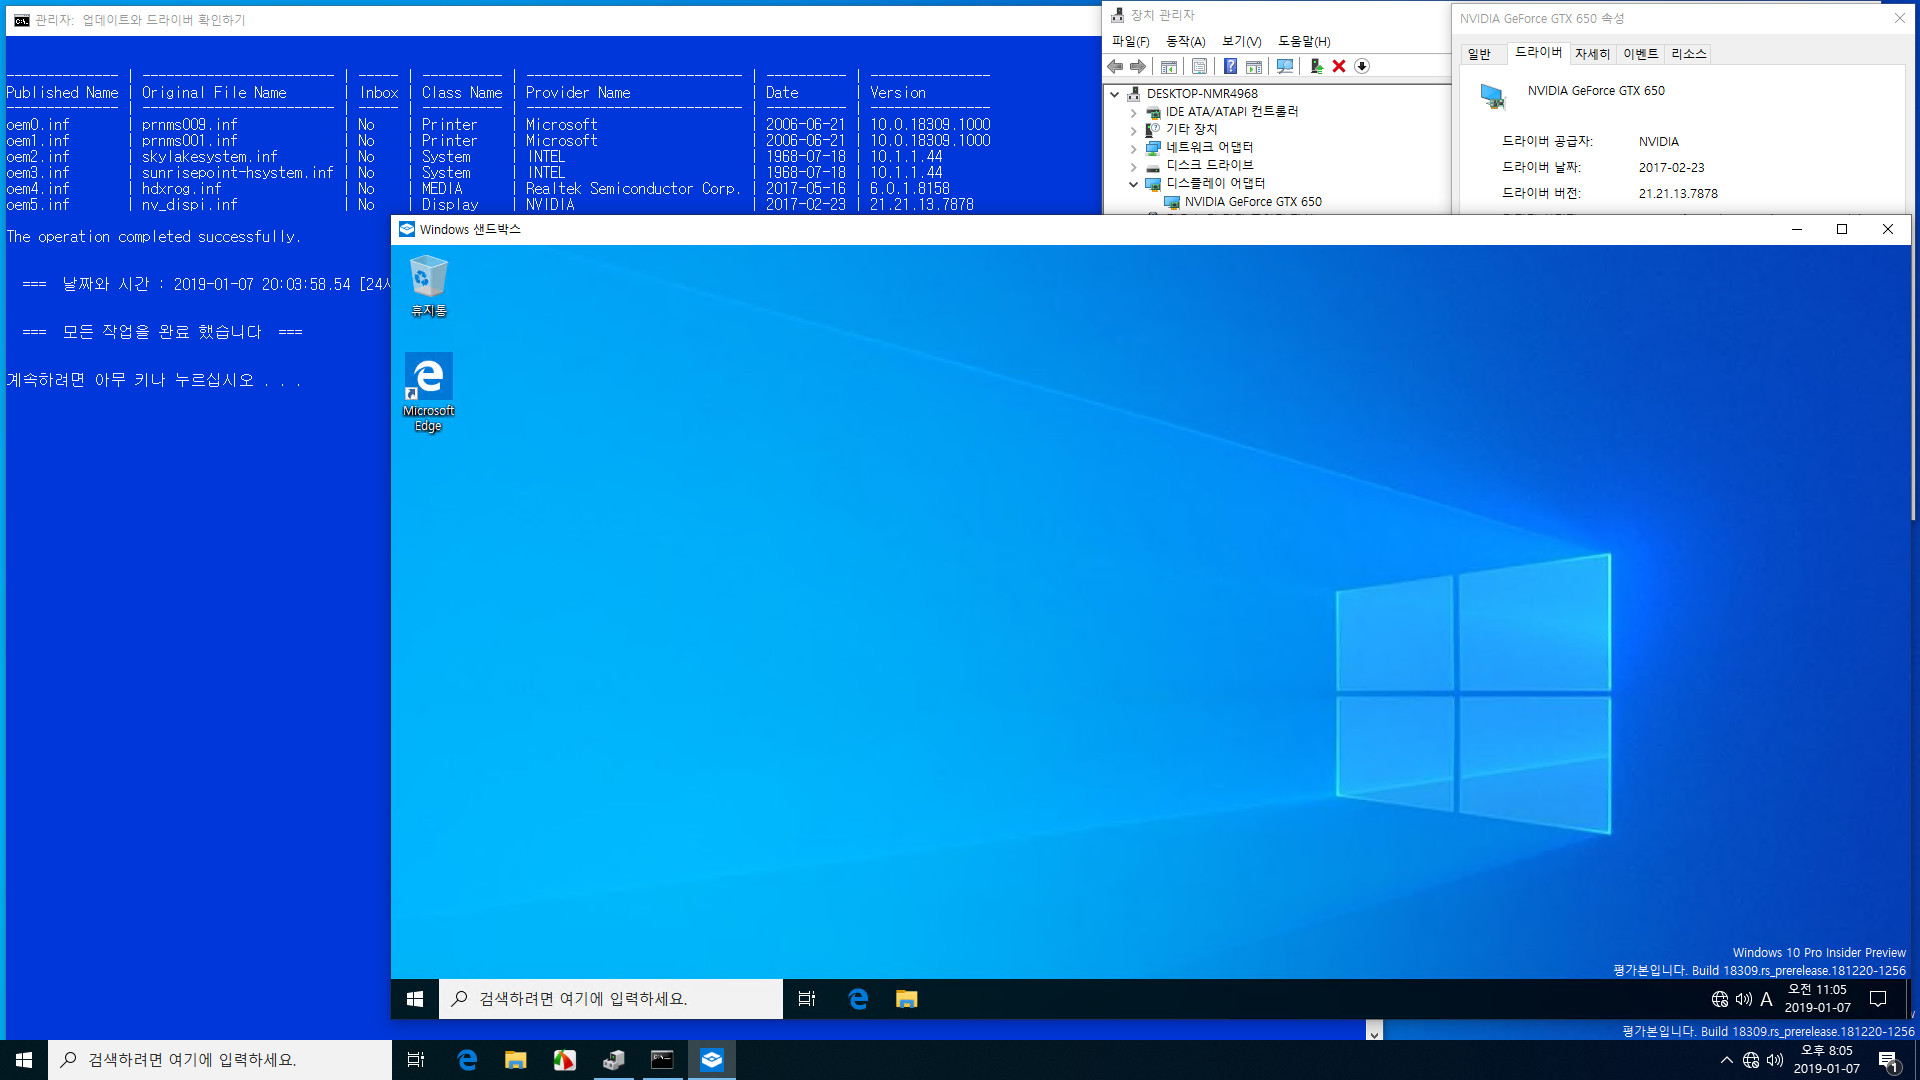Click the Disable device down-arrow icon
Image resolution: width=1920 pixels, height=1080 pixels.
(1362, 66)
